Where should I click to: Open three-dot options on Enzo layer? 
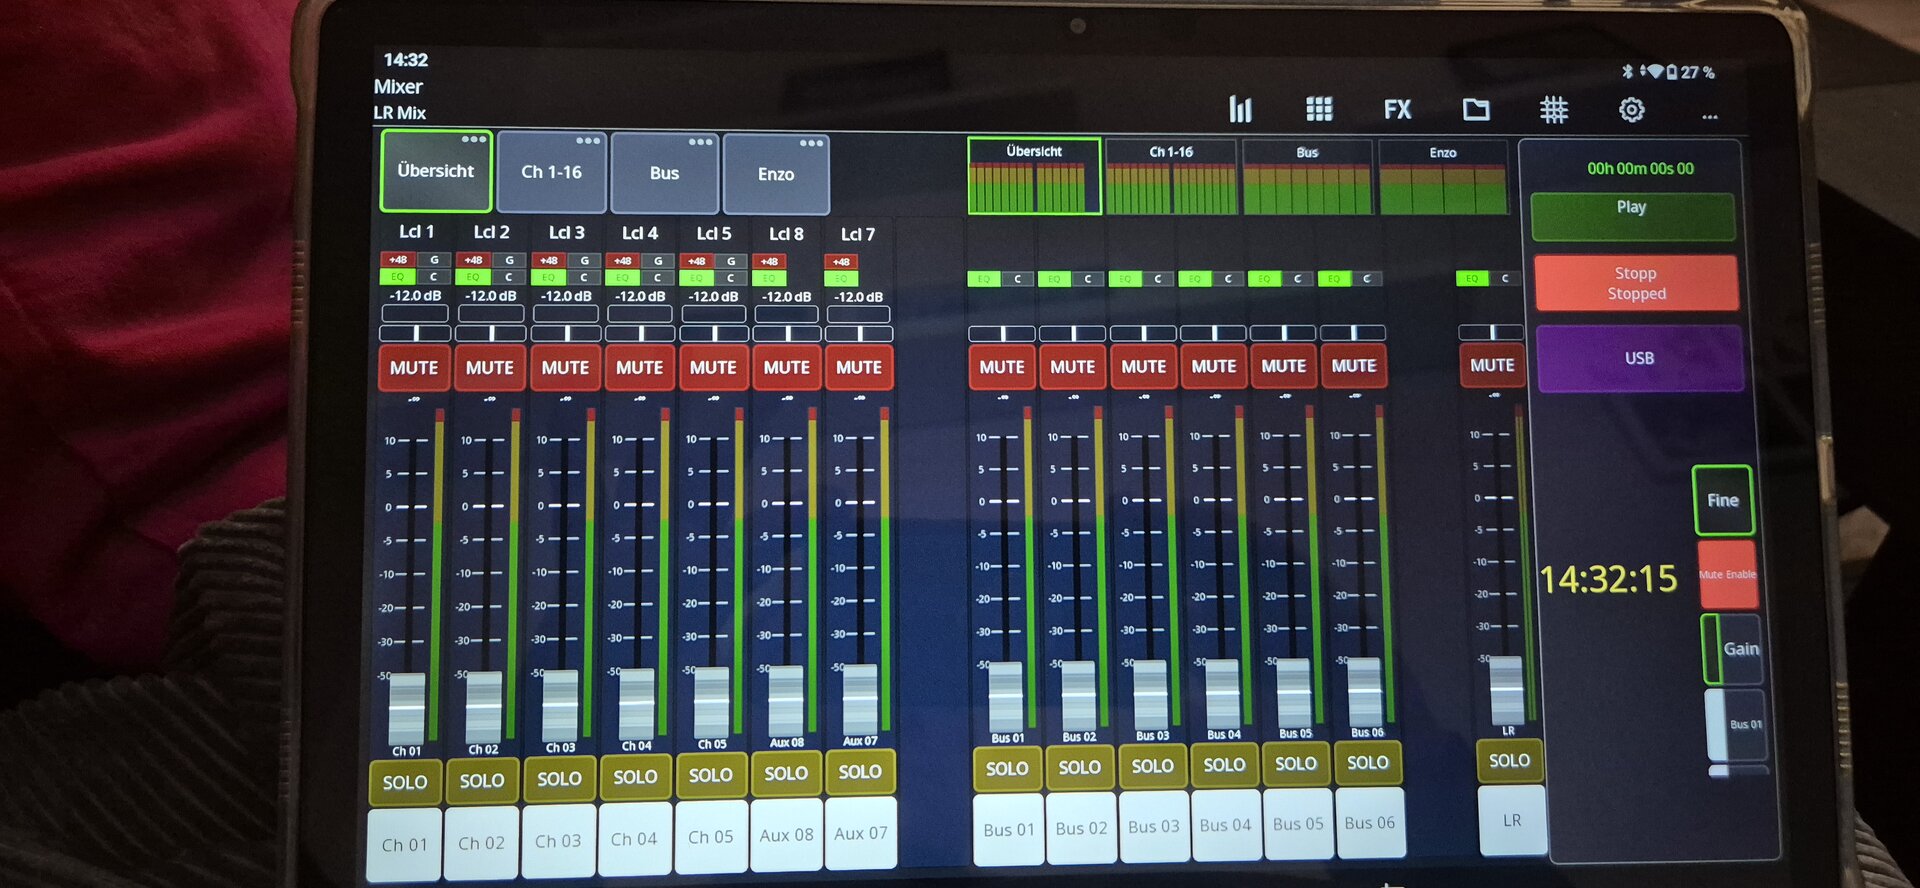point(811,143)
